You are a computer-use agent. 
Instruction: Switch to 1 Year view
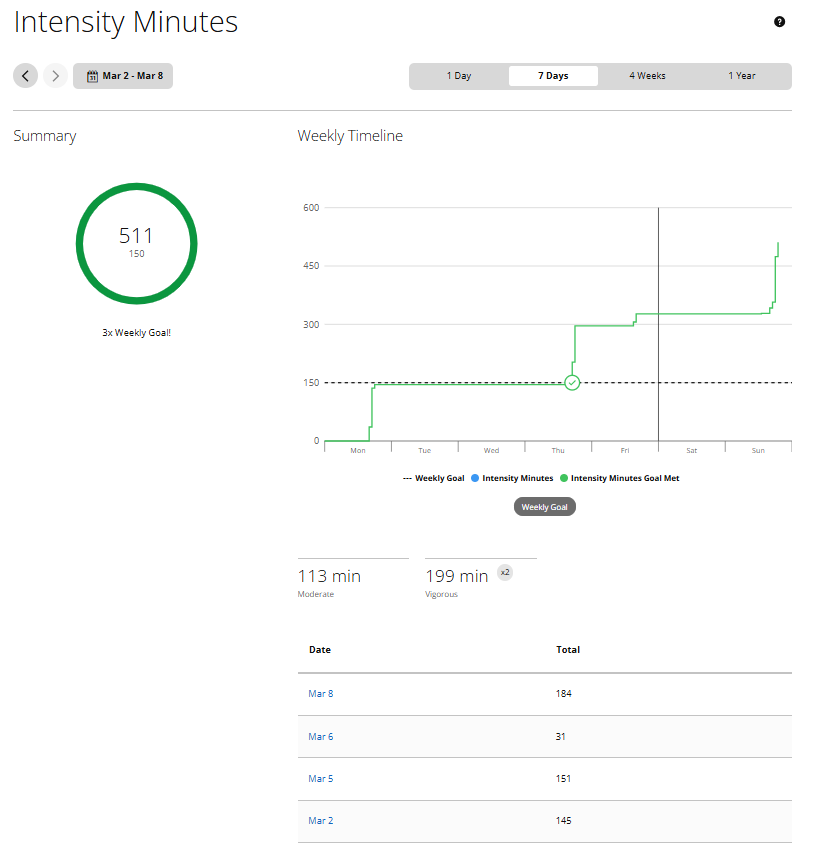pyautogui.click(x=742, y=76)
